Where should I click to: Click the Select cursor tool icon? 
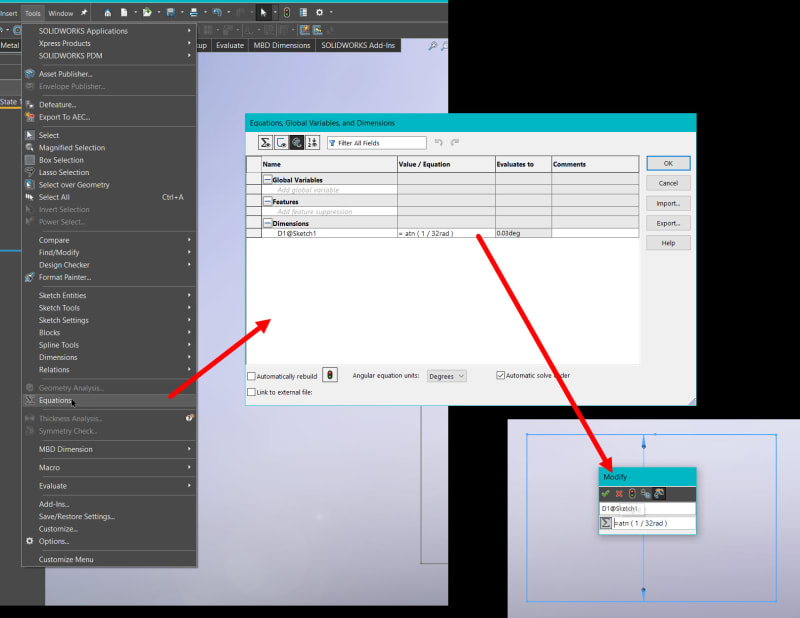263,12
